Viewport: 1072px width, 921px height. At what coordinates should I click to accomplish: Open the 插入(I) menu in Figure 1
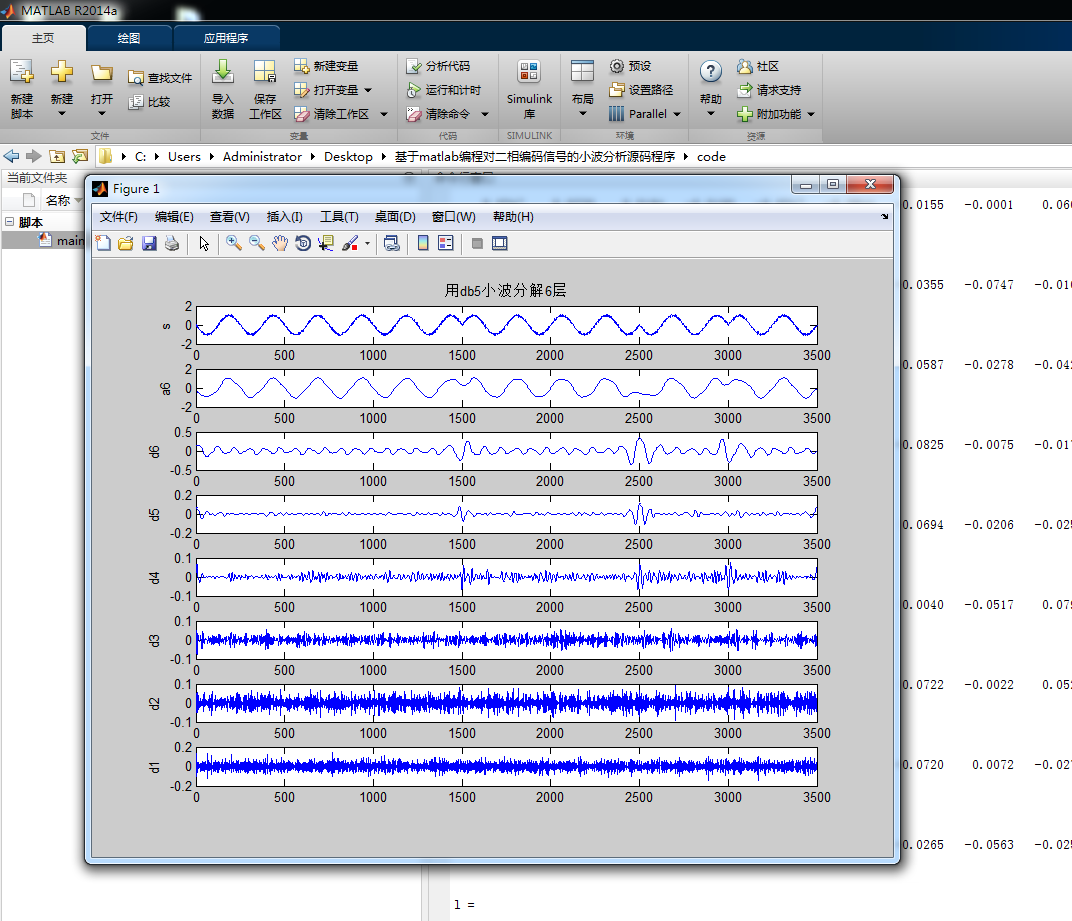click(284, 217)
